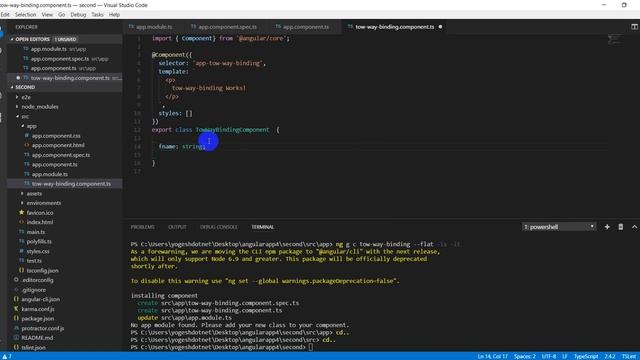The height and width of the screenshot is (360, 640).
Task: Open app.component.ts in the app folder tree
Action: click(54, 164)
